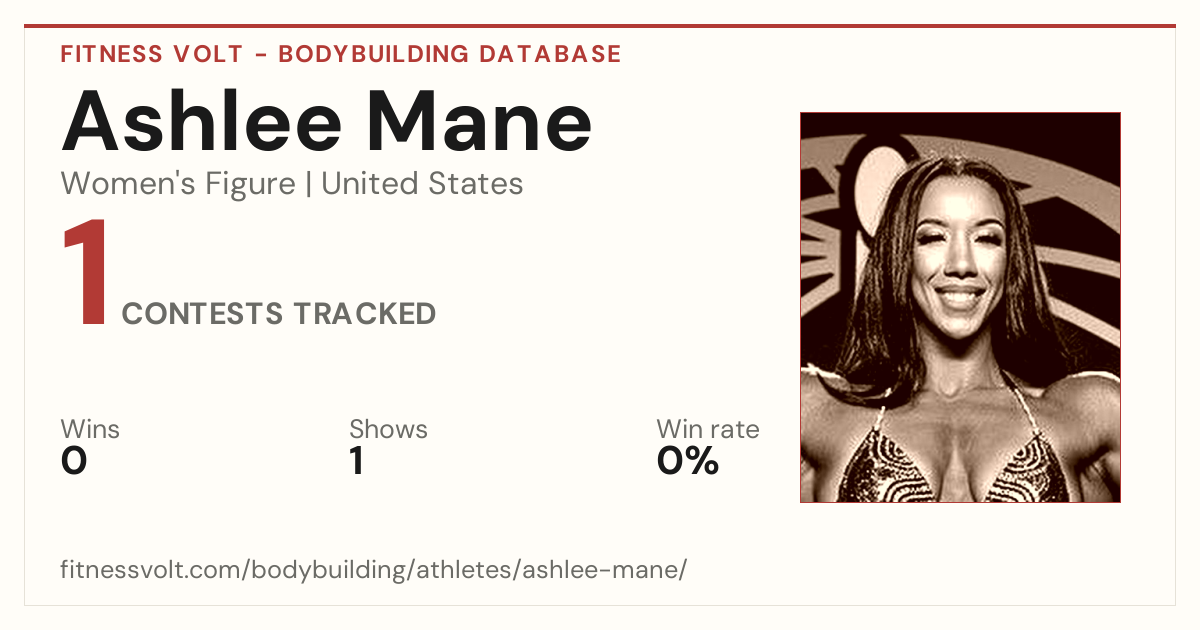Click the 1 value under Shows
The width and height of the screenshot is (1200, 630).
click(x=356, y=461)
